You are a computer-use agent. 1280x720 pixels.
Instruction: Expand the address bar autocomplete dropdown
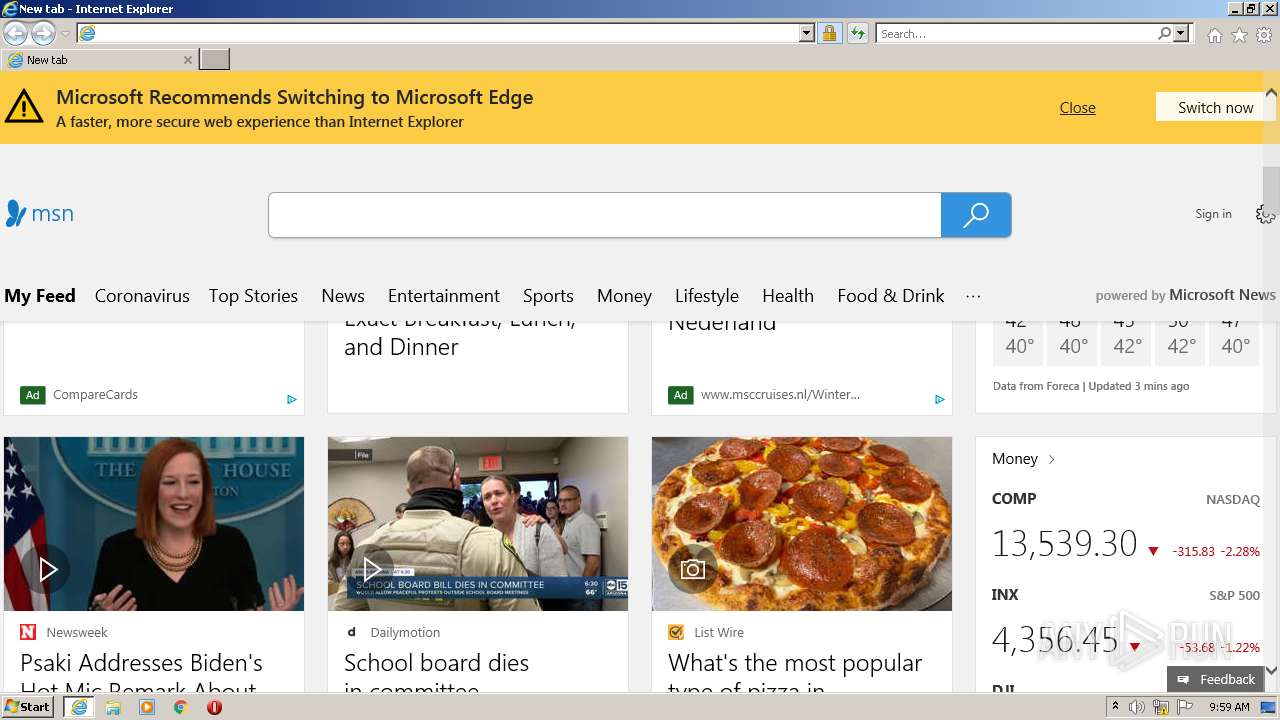click(x=807, y=33)
